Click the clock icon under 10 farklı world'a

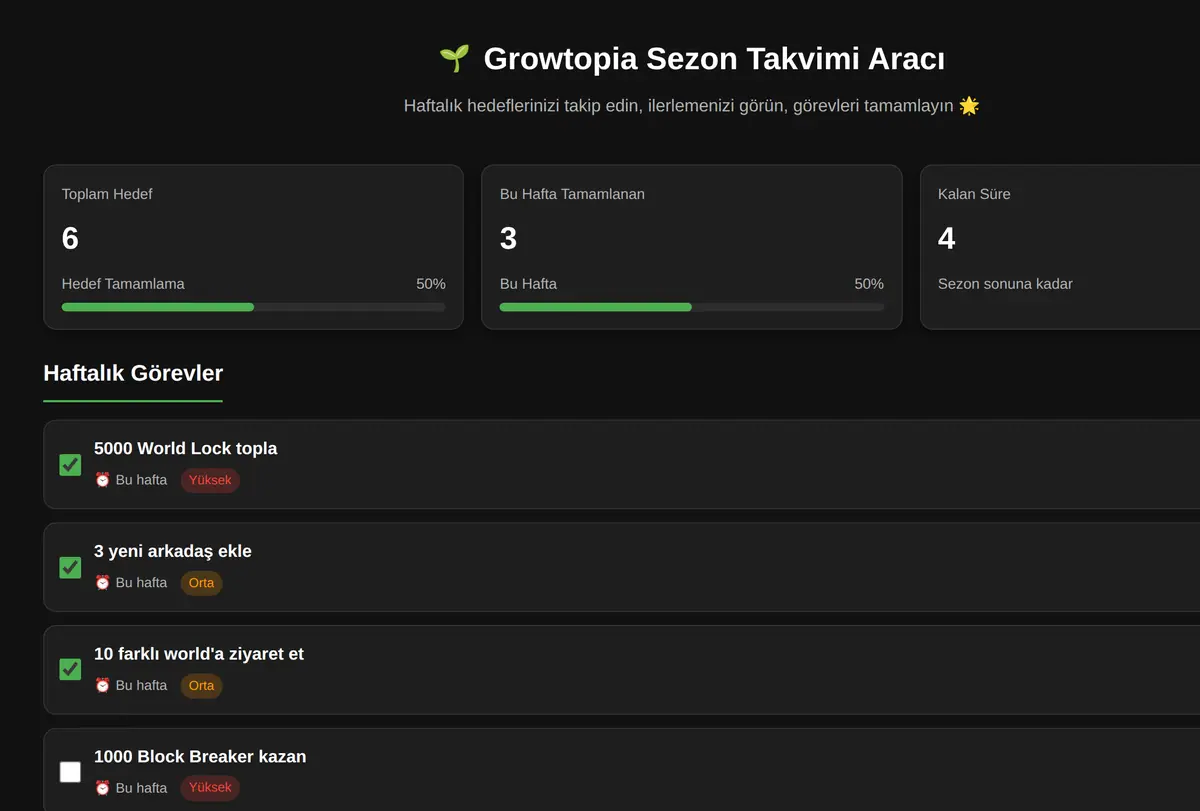click(102, 685)
